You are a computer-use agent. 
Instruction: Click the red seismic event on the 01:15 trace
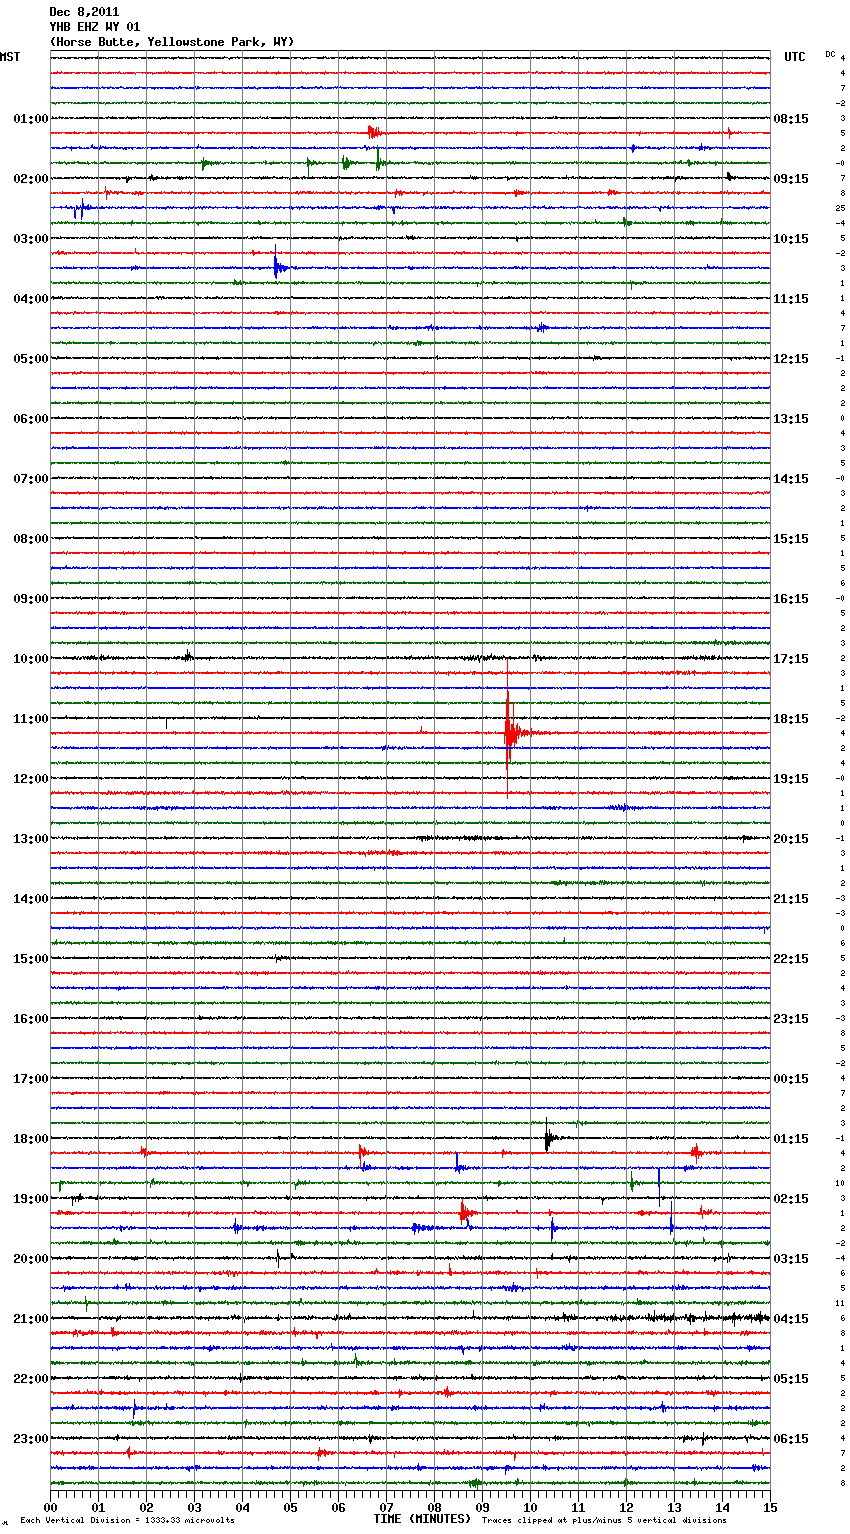[x=374, y=132]
